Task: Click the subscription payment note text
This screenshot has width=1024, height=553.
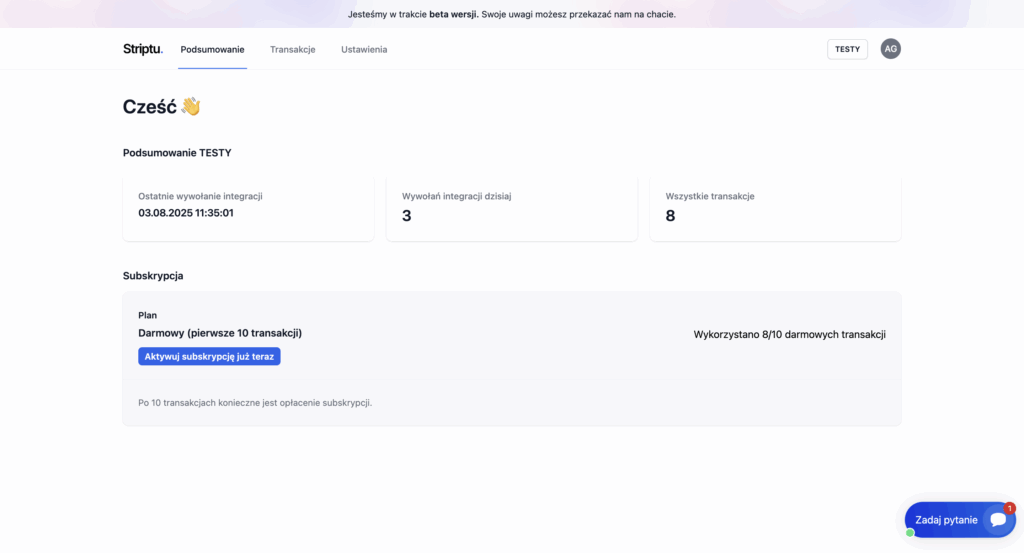Action: (255, 403)
